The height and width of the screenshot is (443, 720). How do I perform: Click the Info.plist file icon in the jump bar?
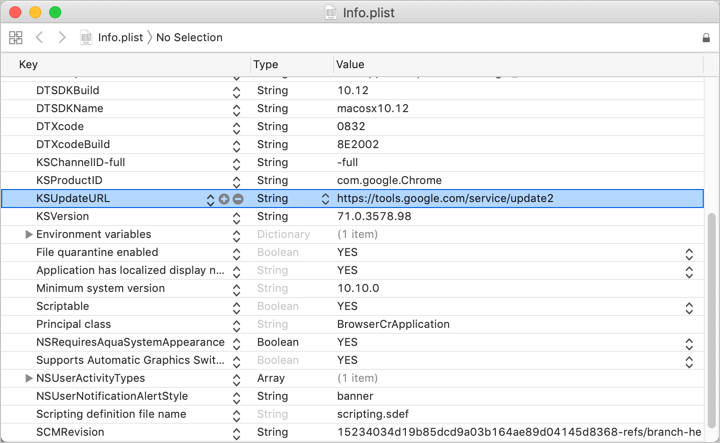coord(87,38)
